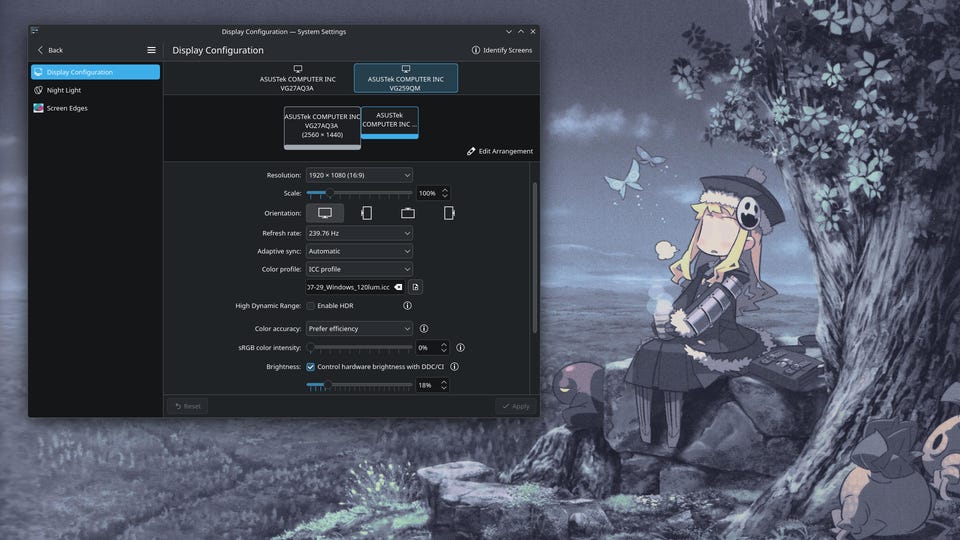Select upside-down orientation icon
Image resolution: width=960 pixels, height=540 pixels.
click(408, 213)
